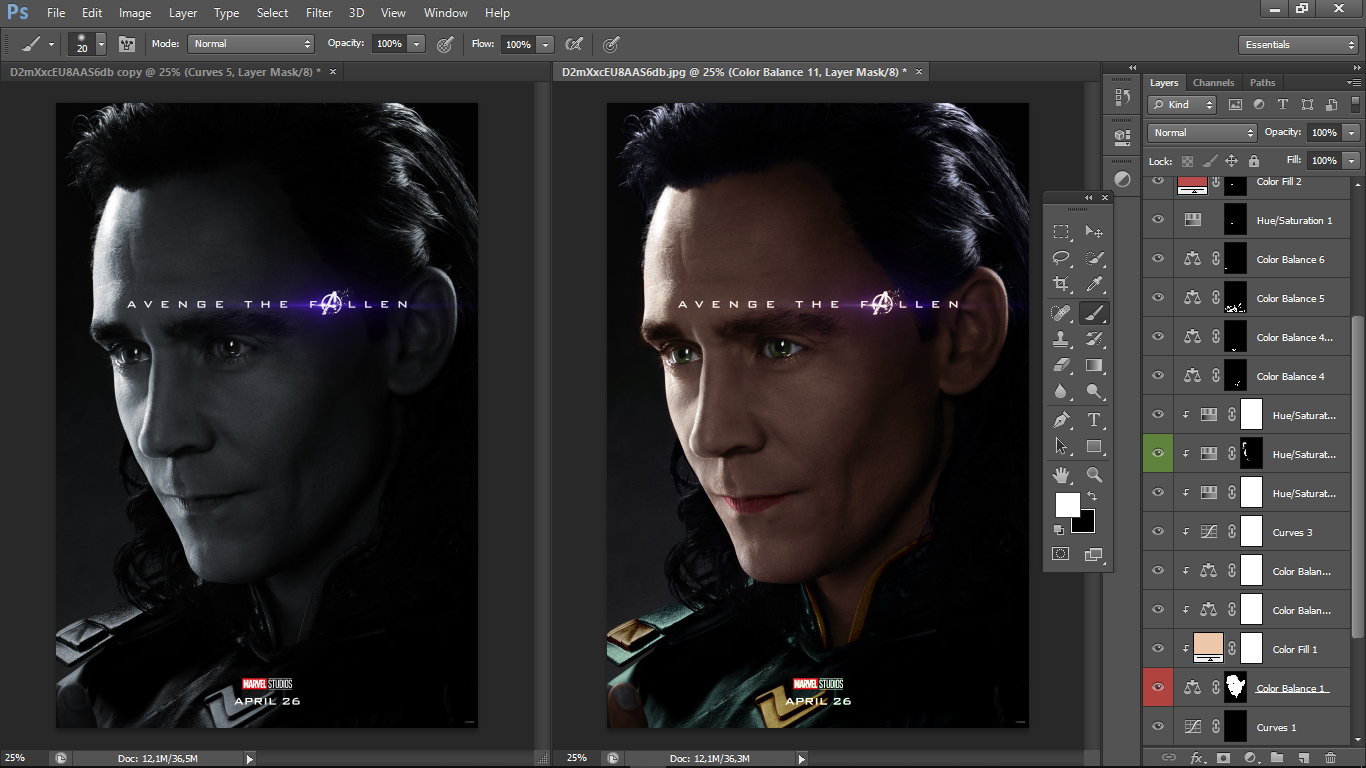The width and height of the screenshot is (1366, 768).
Task: Select the Blur tool
Action: pyautogui.click(x=1061, y=392)
